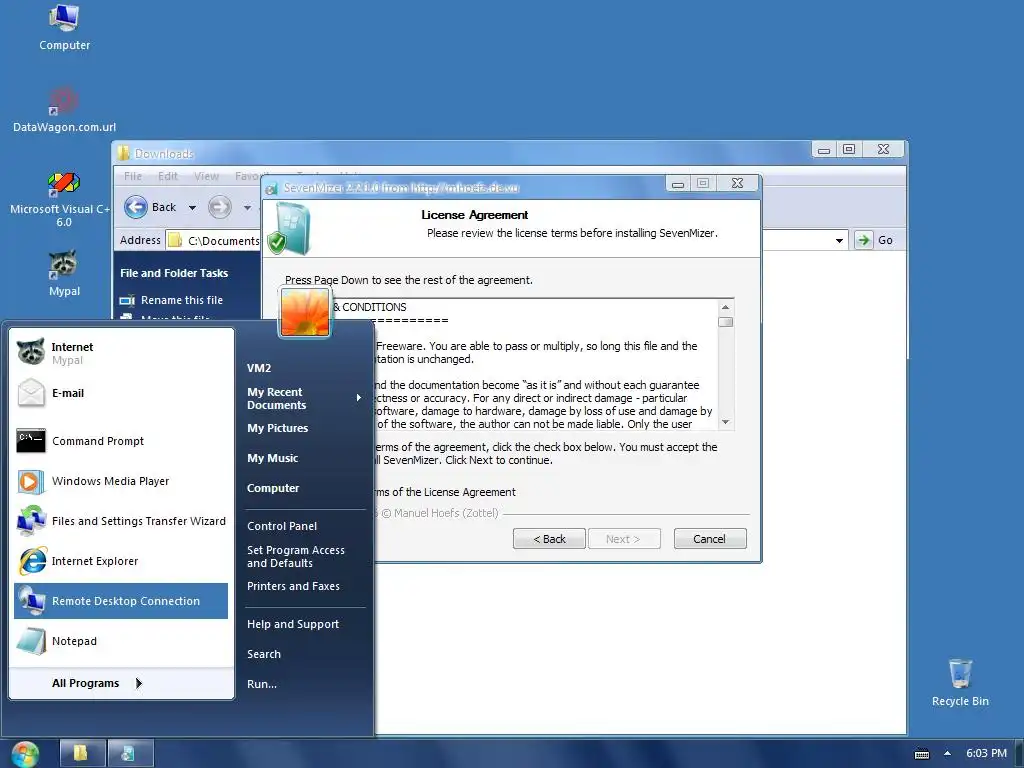Launch Microsoft Visual C++ 6.0 desktop icon

[x=63, y=199]
